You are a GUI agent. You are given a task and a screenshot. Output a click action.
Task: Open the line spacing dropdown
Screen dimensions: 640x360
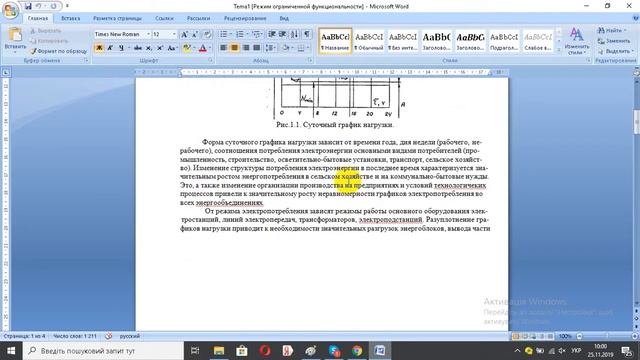271,48
